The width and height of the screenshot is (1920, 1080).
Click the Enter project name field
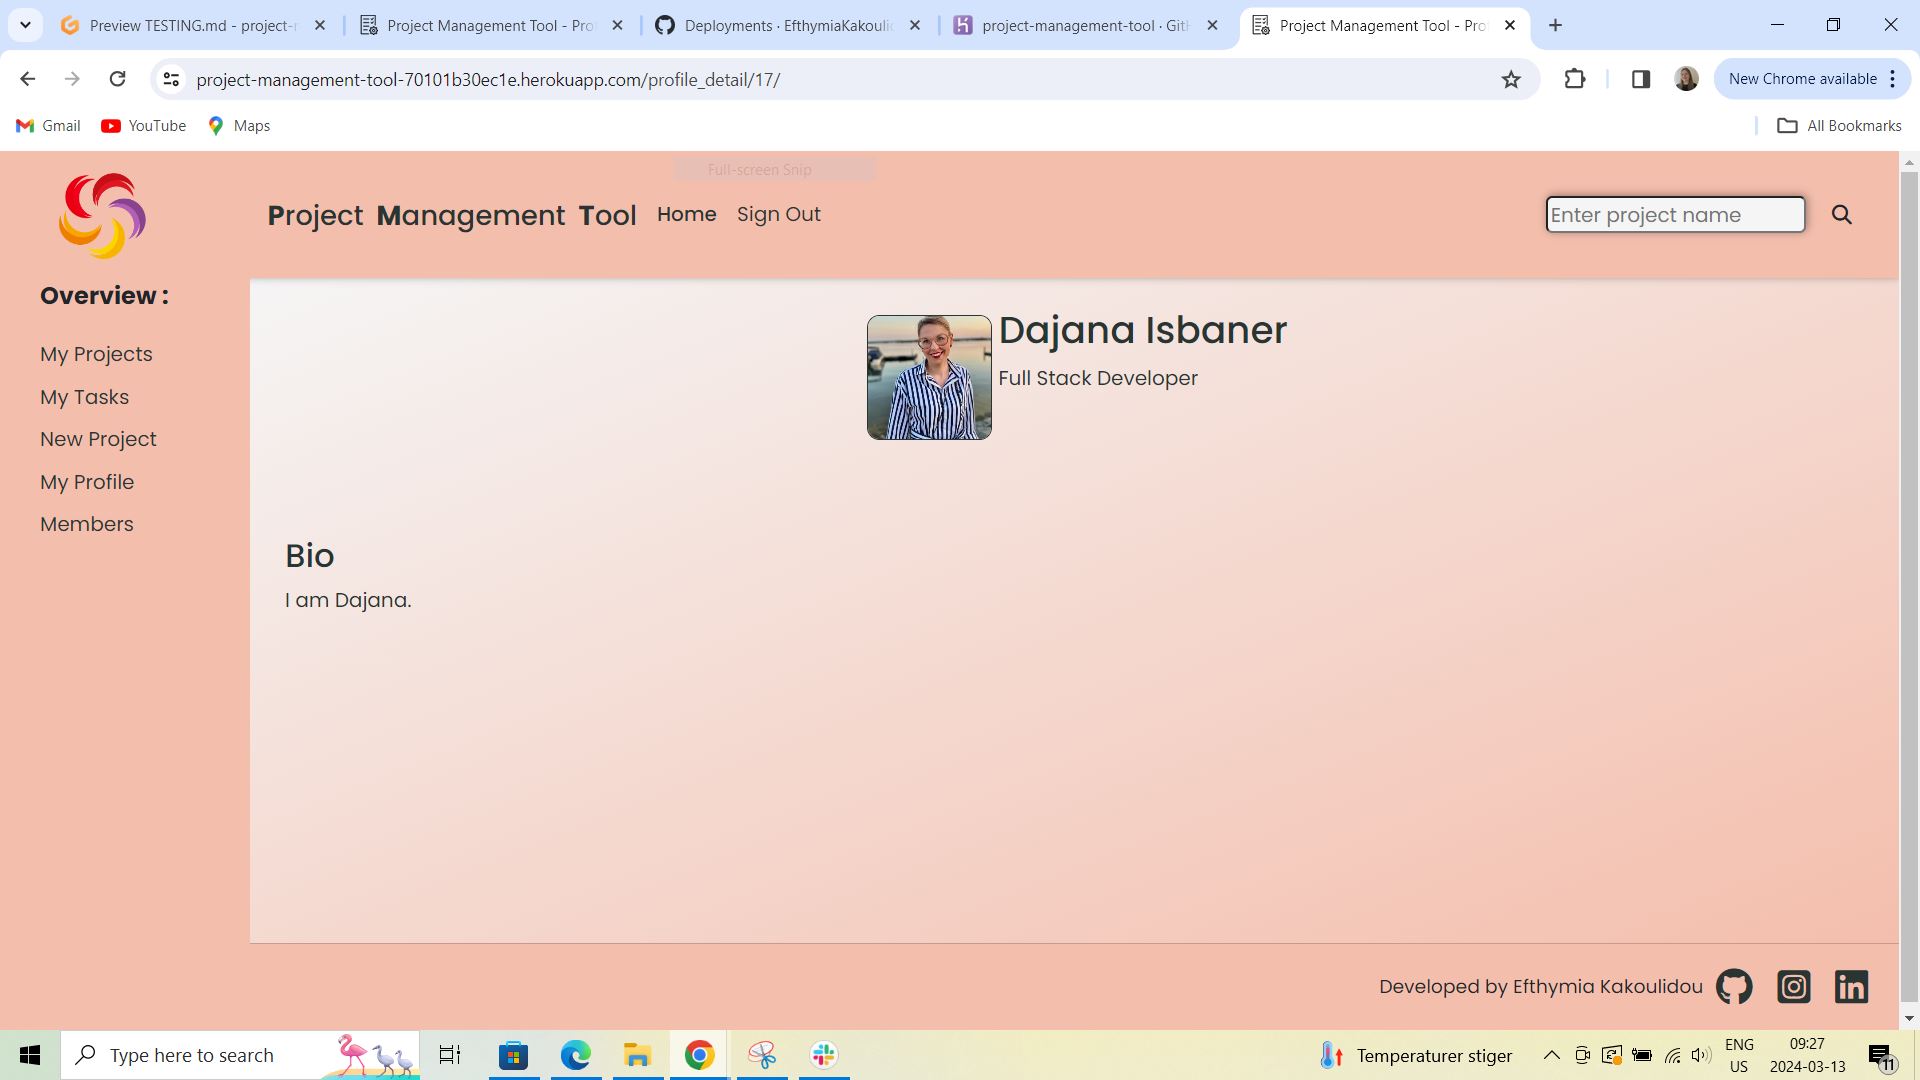tap(1674, 214)
